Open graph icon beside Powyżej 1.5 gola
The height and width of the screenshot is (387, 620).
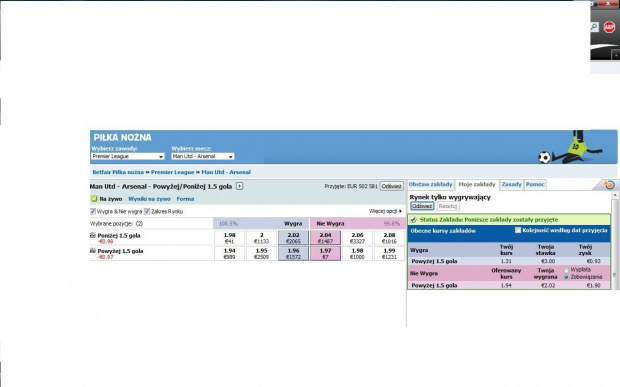click(93, 251)
